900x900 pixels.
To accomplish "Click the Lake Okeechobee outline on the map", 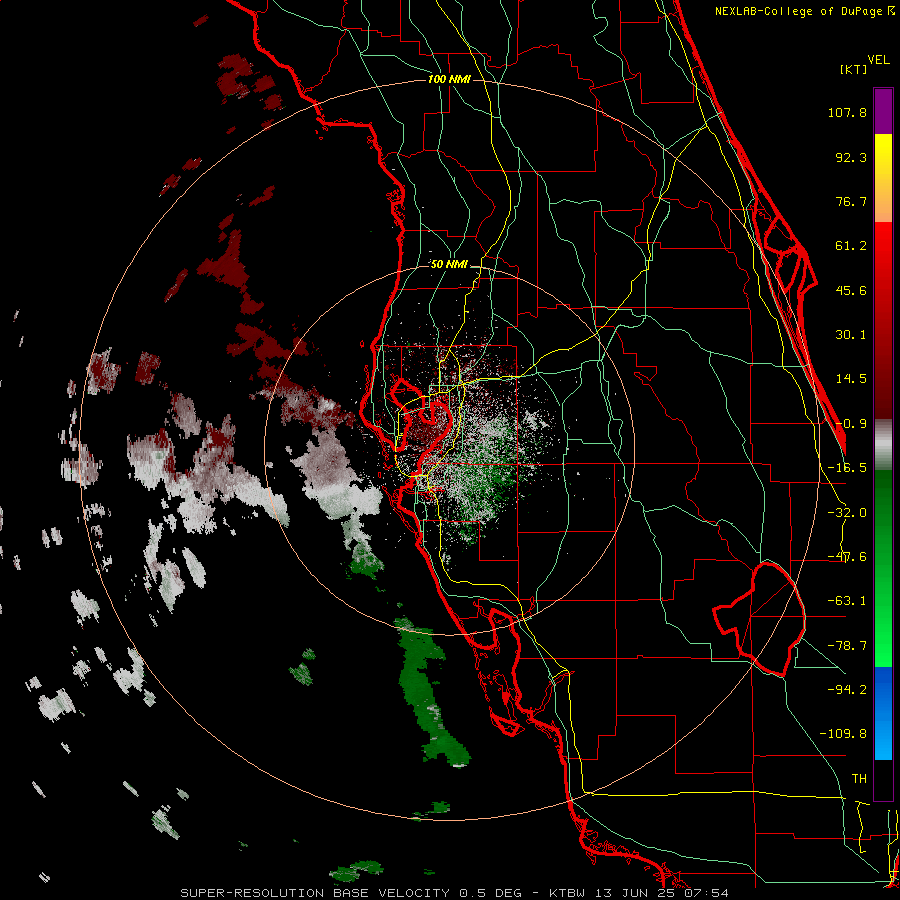I will click(x=759, y=619).
